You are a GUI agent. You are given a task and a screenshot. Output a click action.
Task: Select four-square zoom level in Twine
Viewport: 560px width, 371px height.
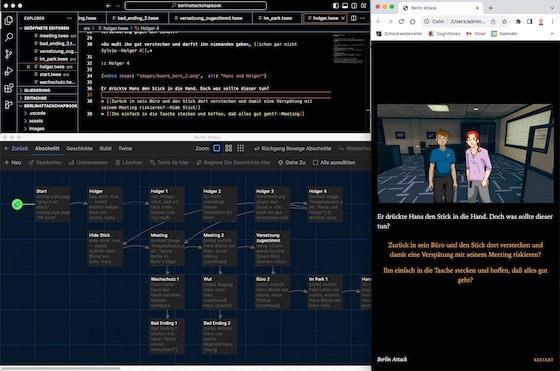[x=229, y=149]
